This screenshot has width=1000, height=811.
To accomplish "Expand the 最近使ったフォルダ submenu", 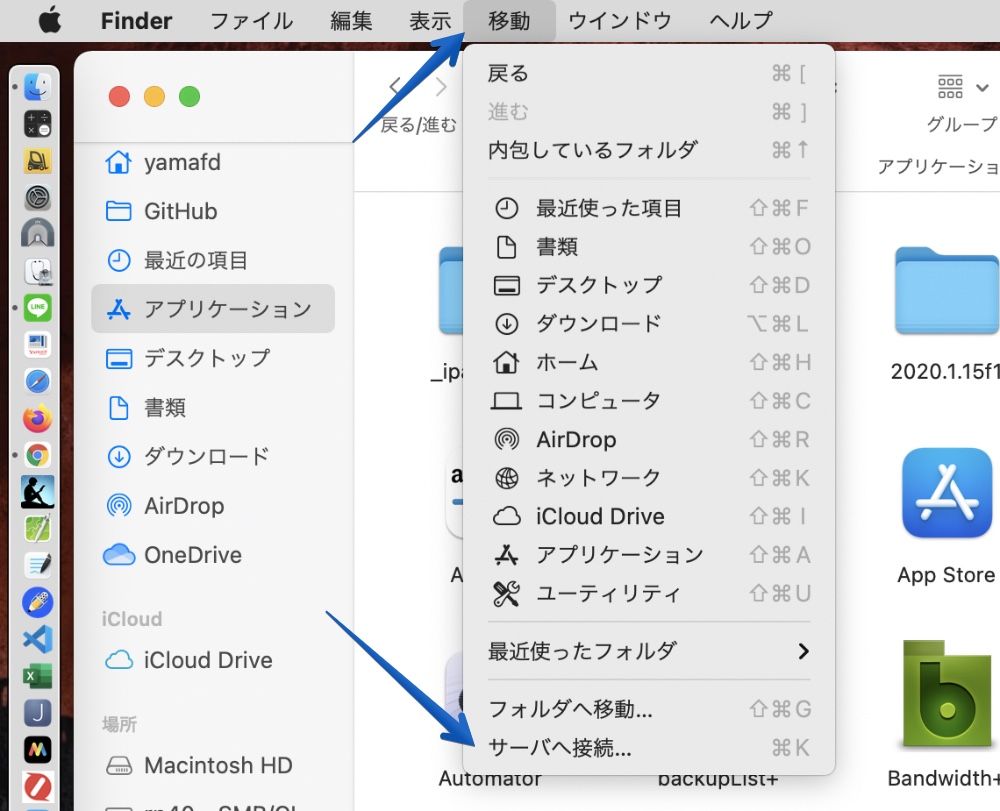I will [647, 651].
